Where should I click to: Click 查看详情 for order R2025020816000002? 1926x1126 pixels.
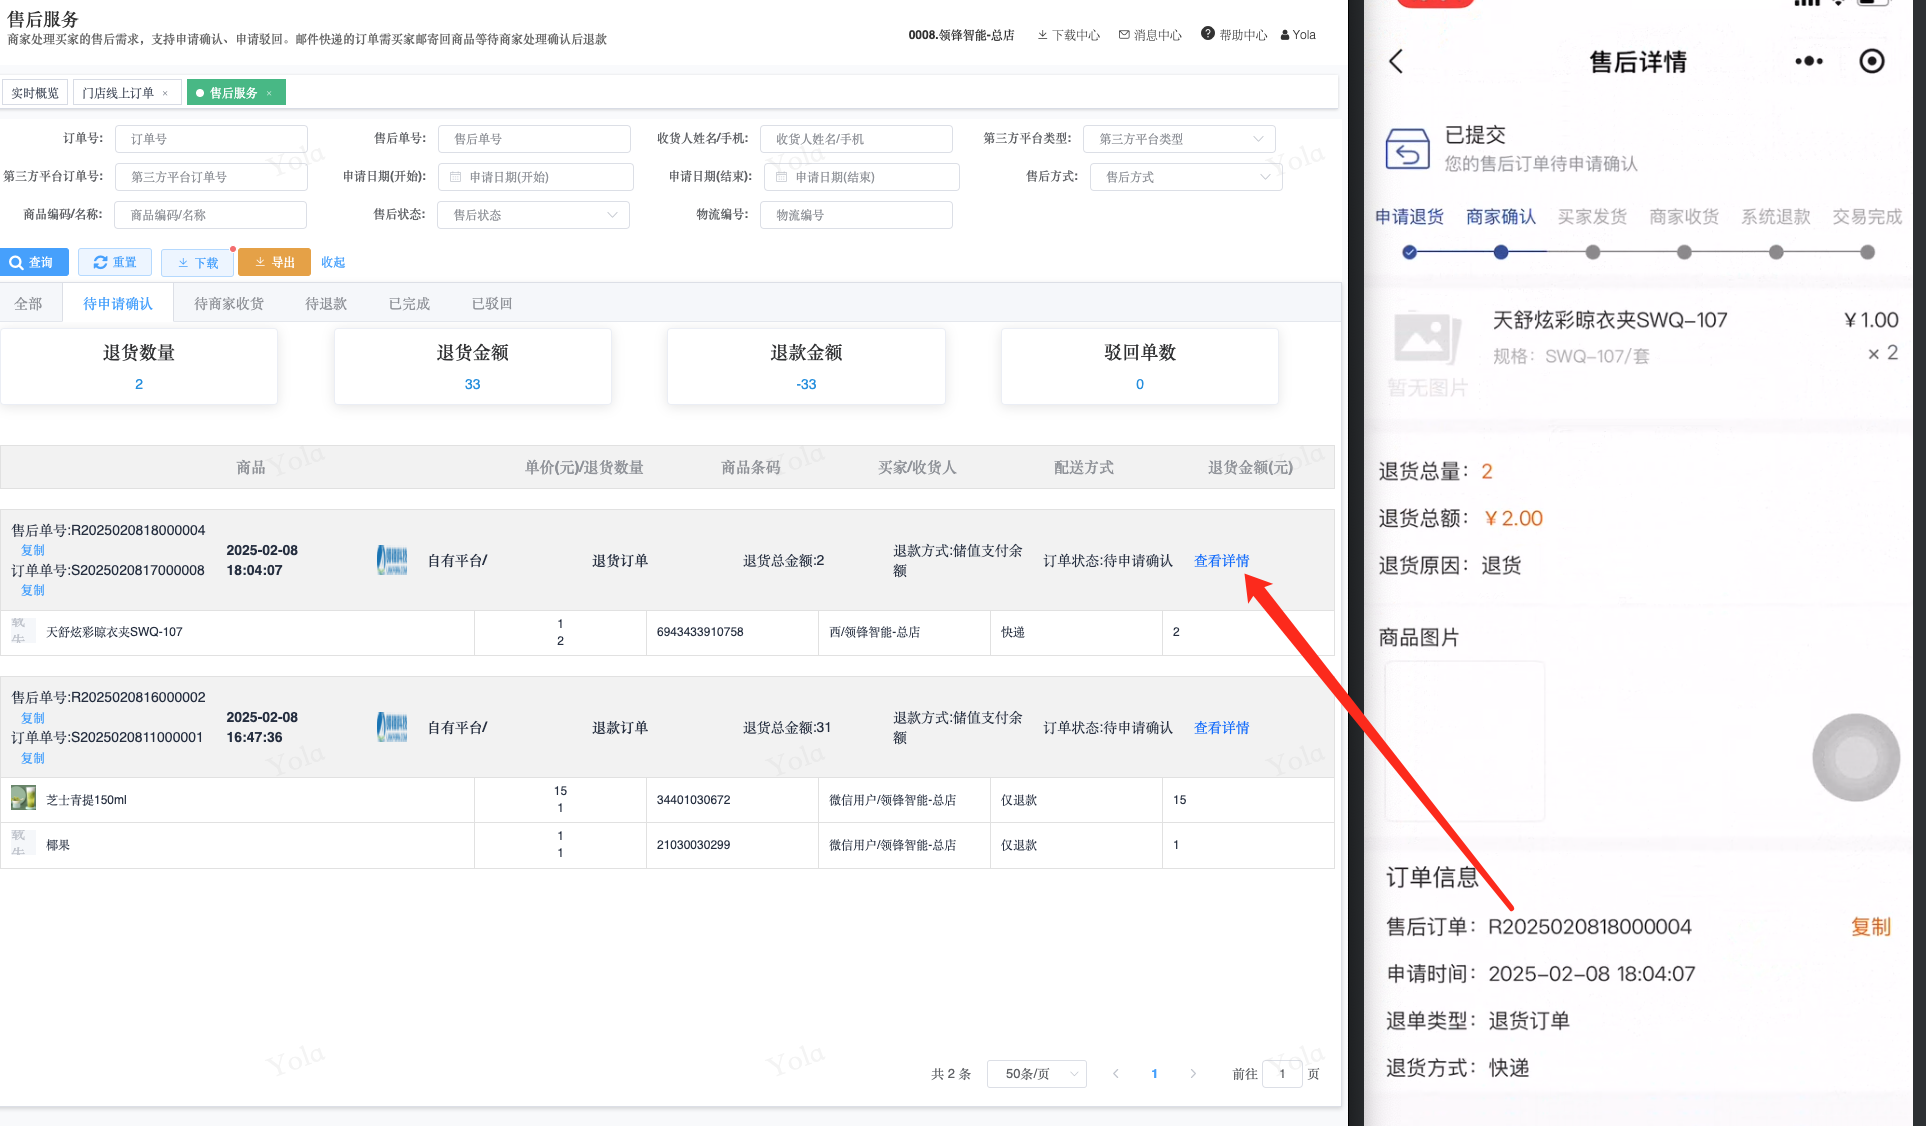click(1221, 728)
